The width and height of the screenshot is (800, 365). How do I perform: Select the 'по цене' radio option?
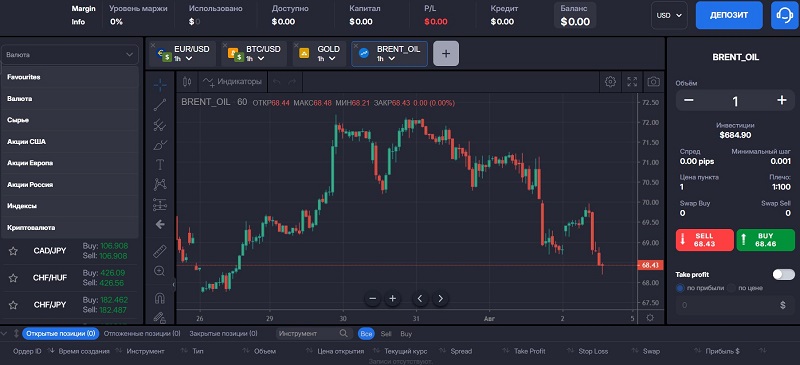pyautogui.click(x=732, y=288)
